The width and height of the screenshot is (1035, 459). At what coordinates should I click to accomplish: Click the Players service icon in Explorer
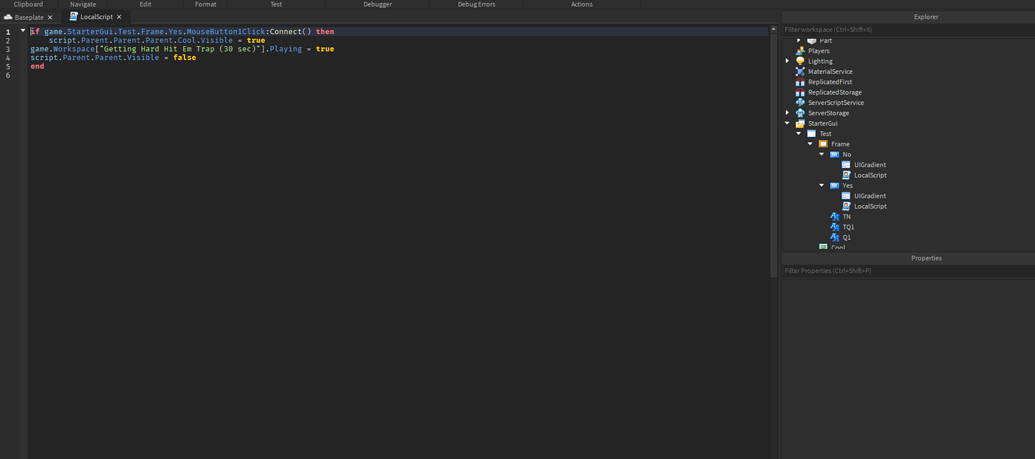(800, 50)
